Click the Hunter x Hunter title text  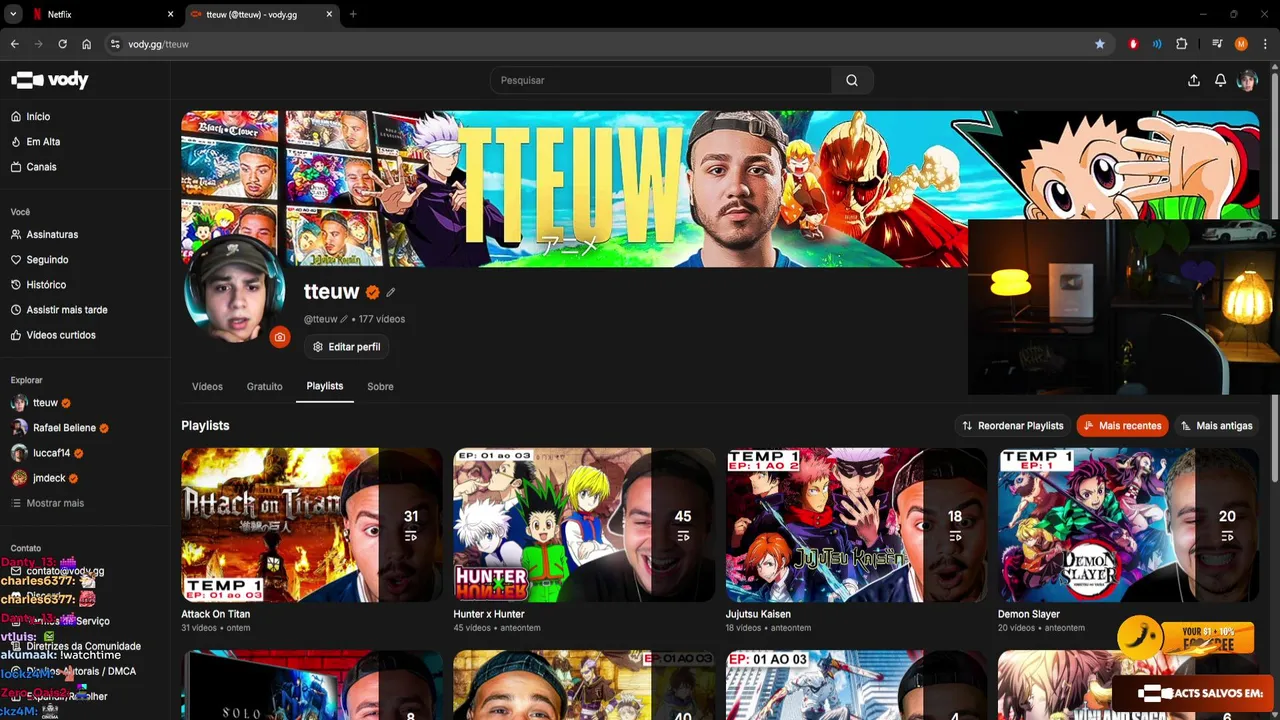489,614
